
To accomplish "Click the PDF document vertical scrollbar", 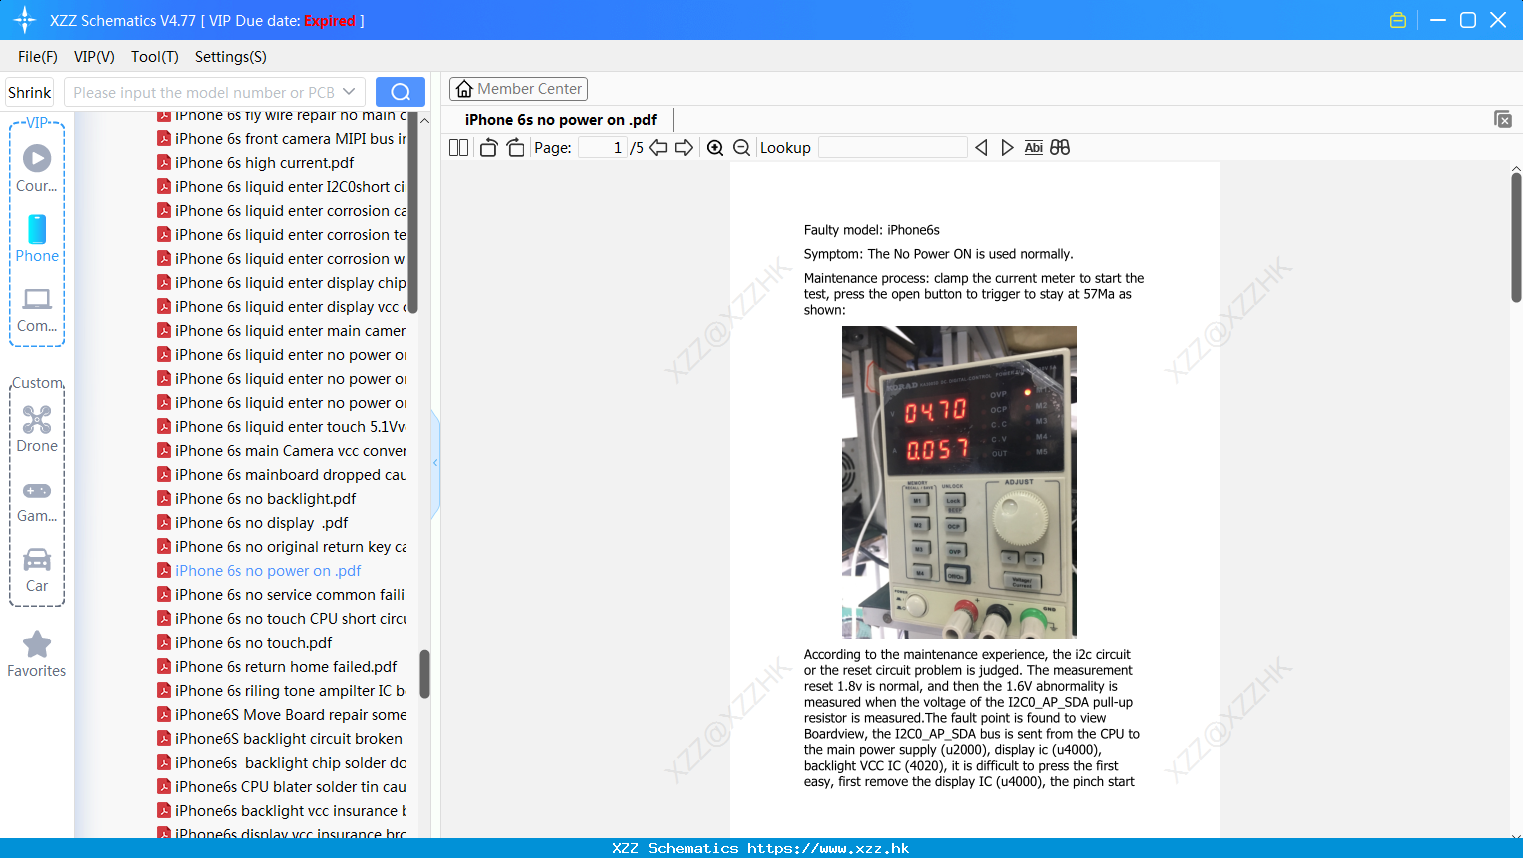I will click(x=1516, y=238).
